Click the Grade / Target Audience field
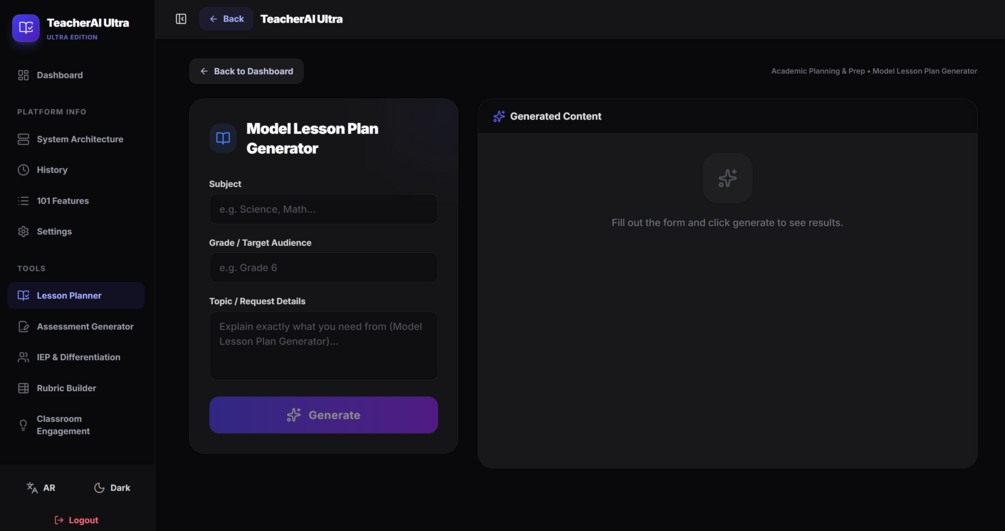The width and height of the screenshot is (1005, 531). (324, 267)
